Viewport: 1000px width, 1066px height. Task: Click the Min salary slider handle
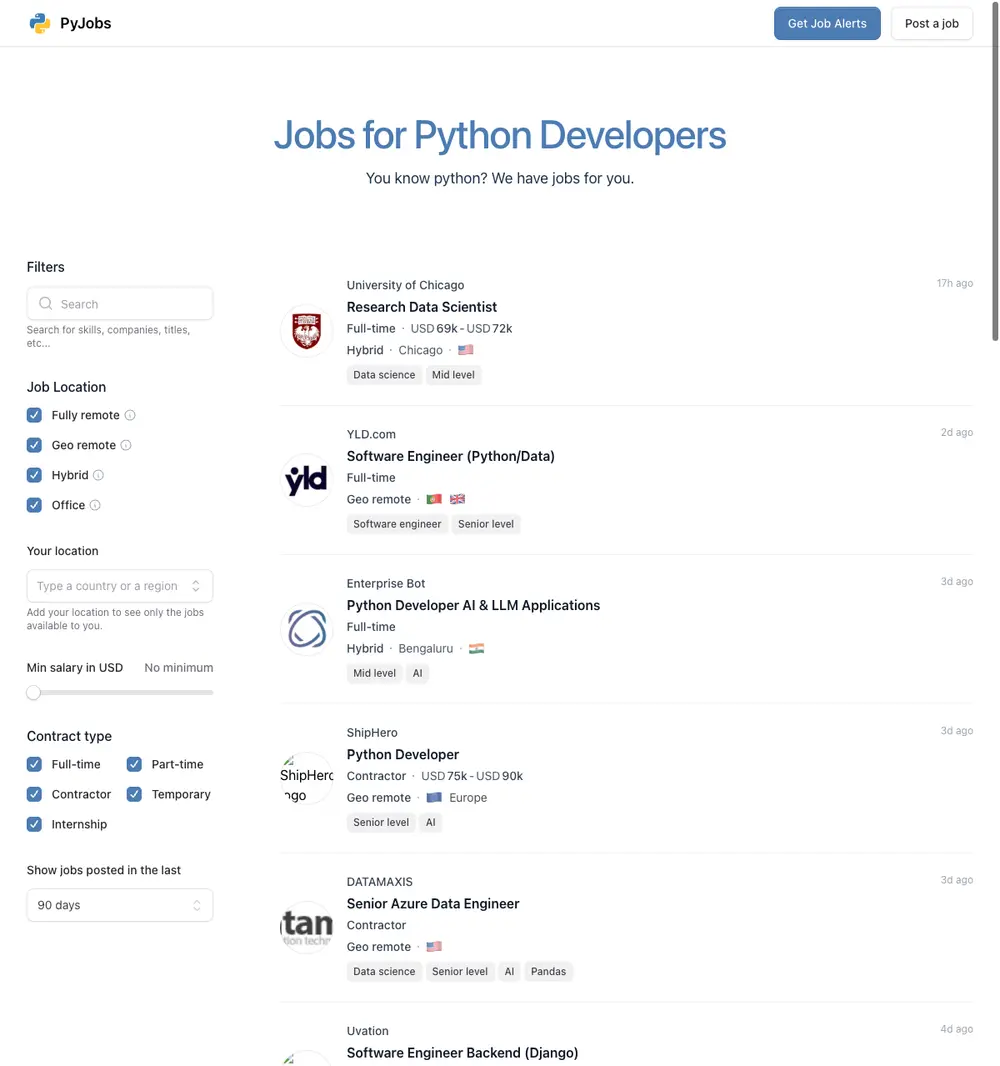[x=33, y=693]
